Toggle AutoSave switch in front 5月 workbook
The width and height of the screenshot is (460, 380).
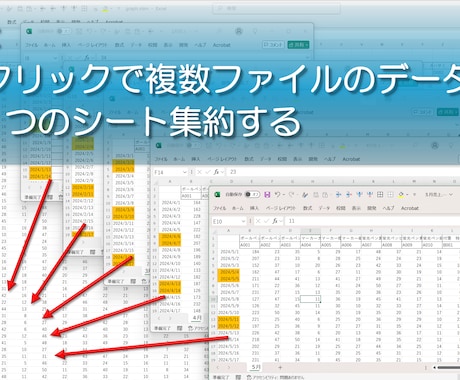click(252, 194)
